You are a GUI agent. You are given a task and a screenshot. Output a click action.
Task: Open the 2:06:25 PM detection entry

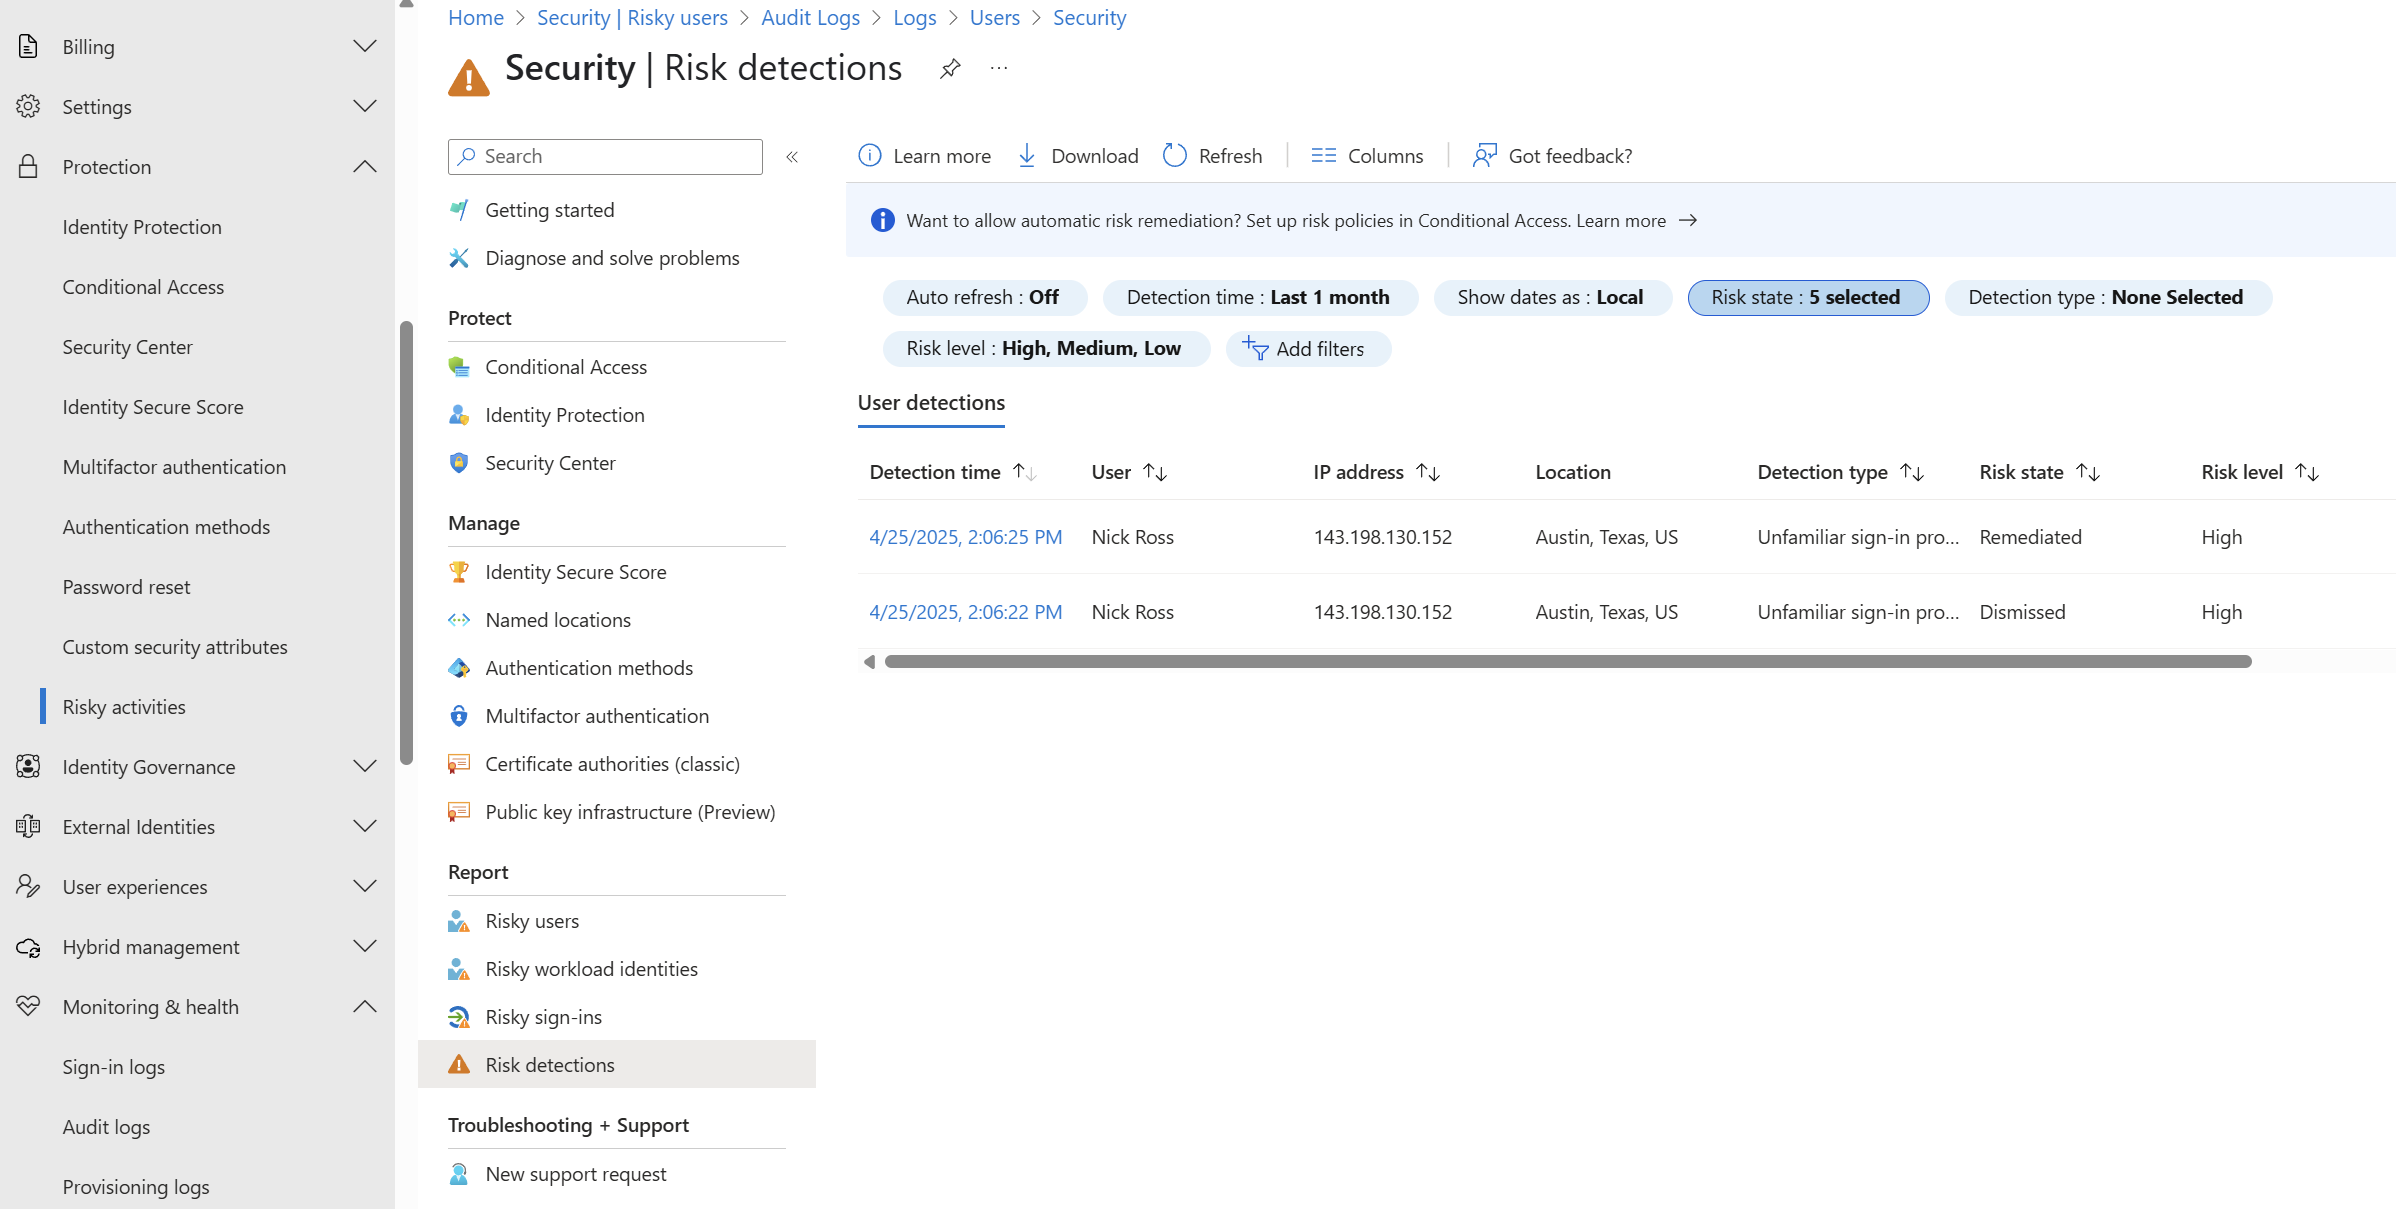965,537
